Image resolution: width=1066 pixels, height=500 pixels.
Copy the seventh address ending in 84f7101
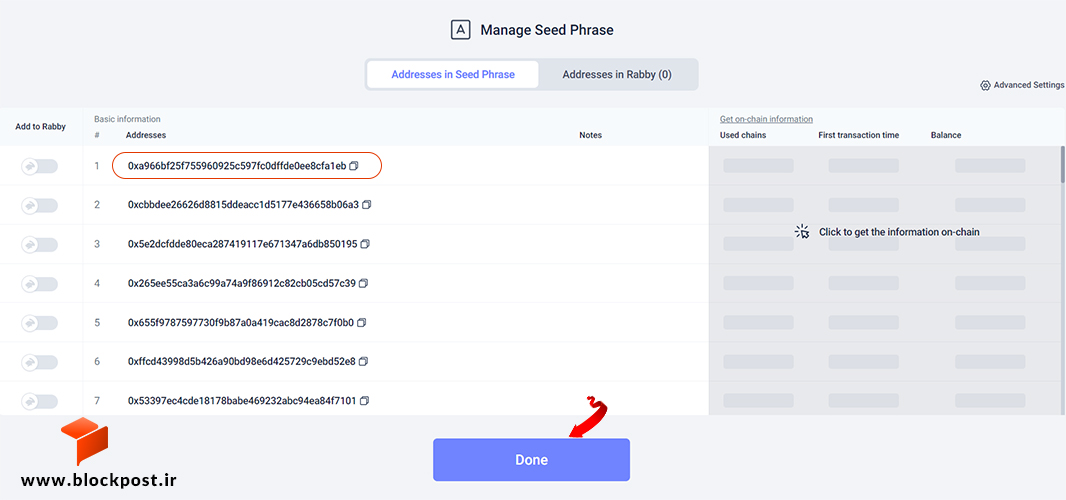[364, 401]
